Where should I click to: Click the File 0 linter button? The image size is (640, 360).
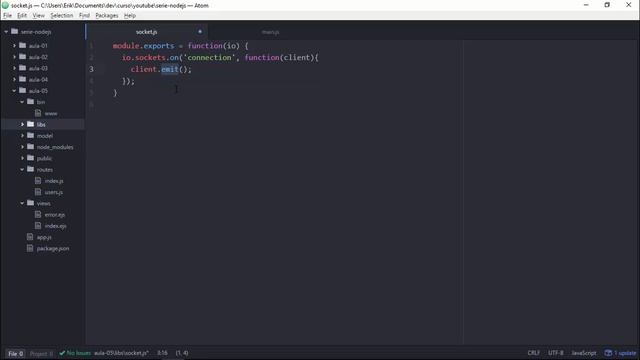[x=16, y=353]
